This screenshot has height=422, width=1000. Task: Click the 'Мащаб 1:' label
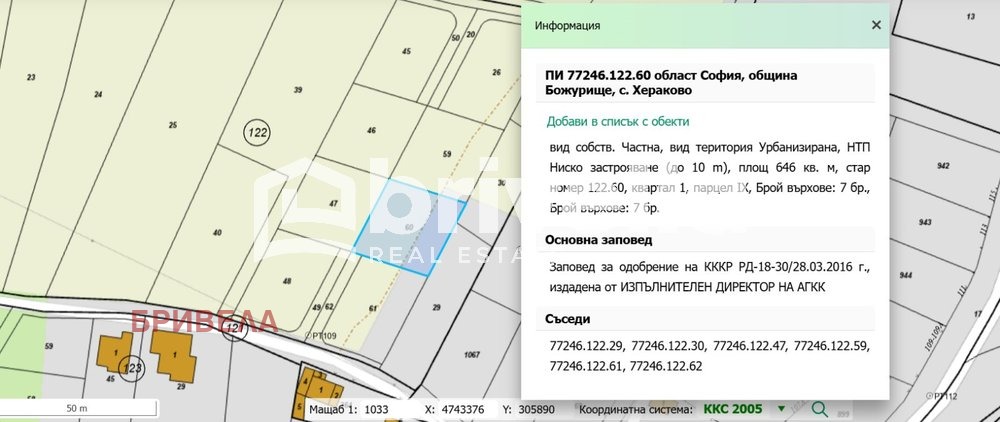tap(335, 409)
